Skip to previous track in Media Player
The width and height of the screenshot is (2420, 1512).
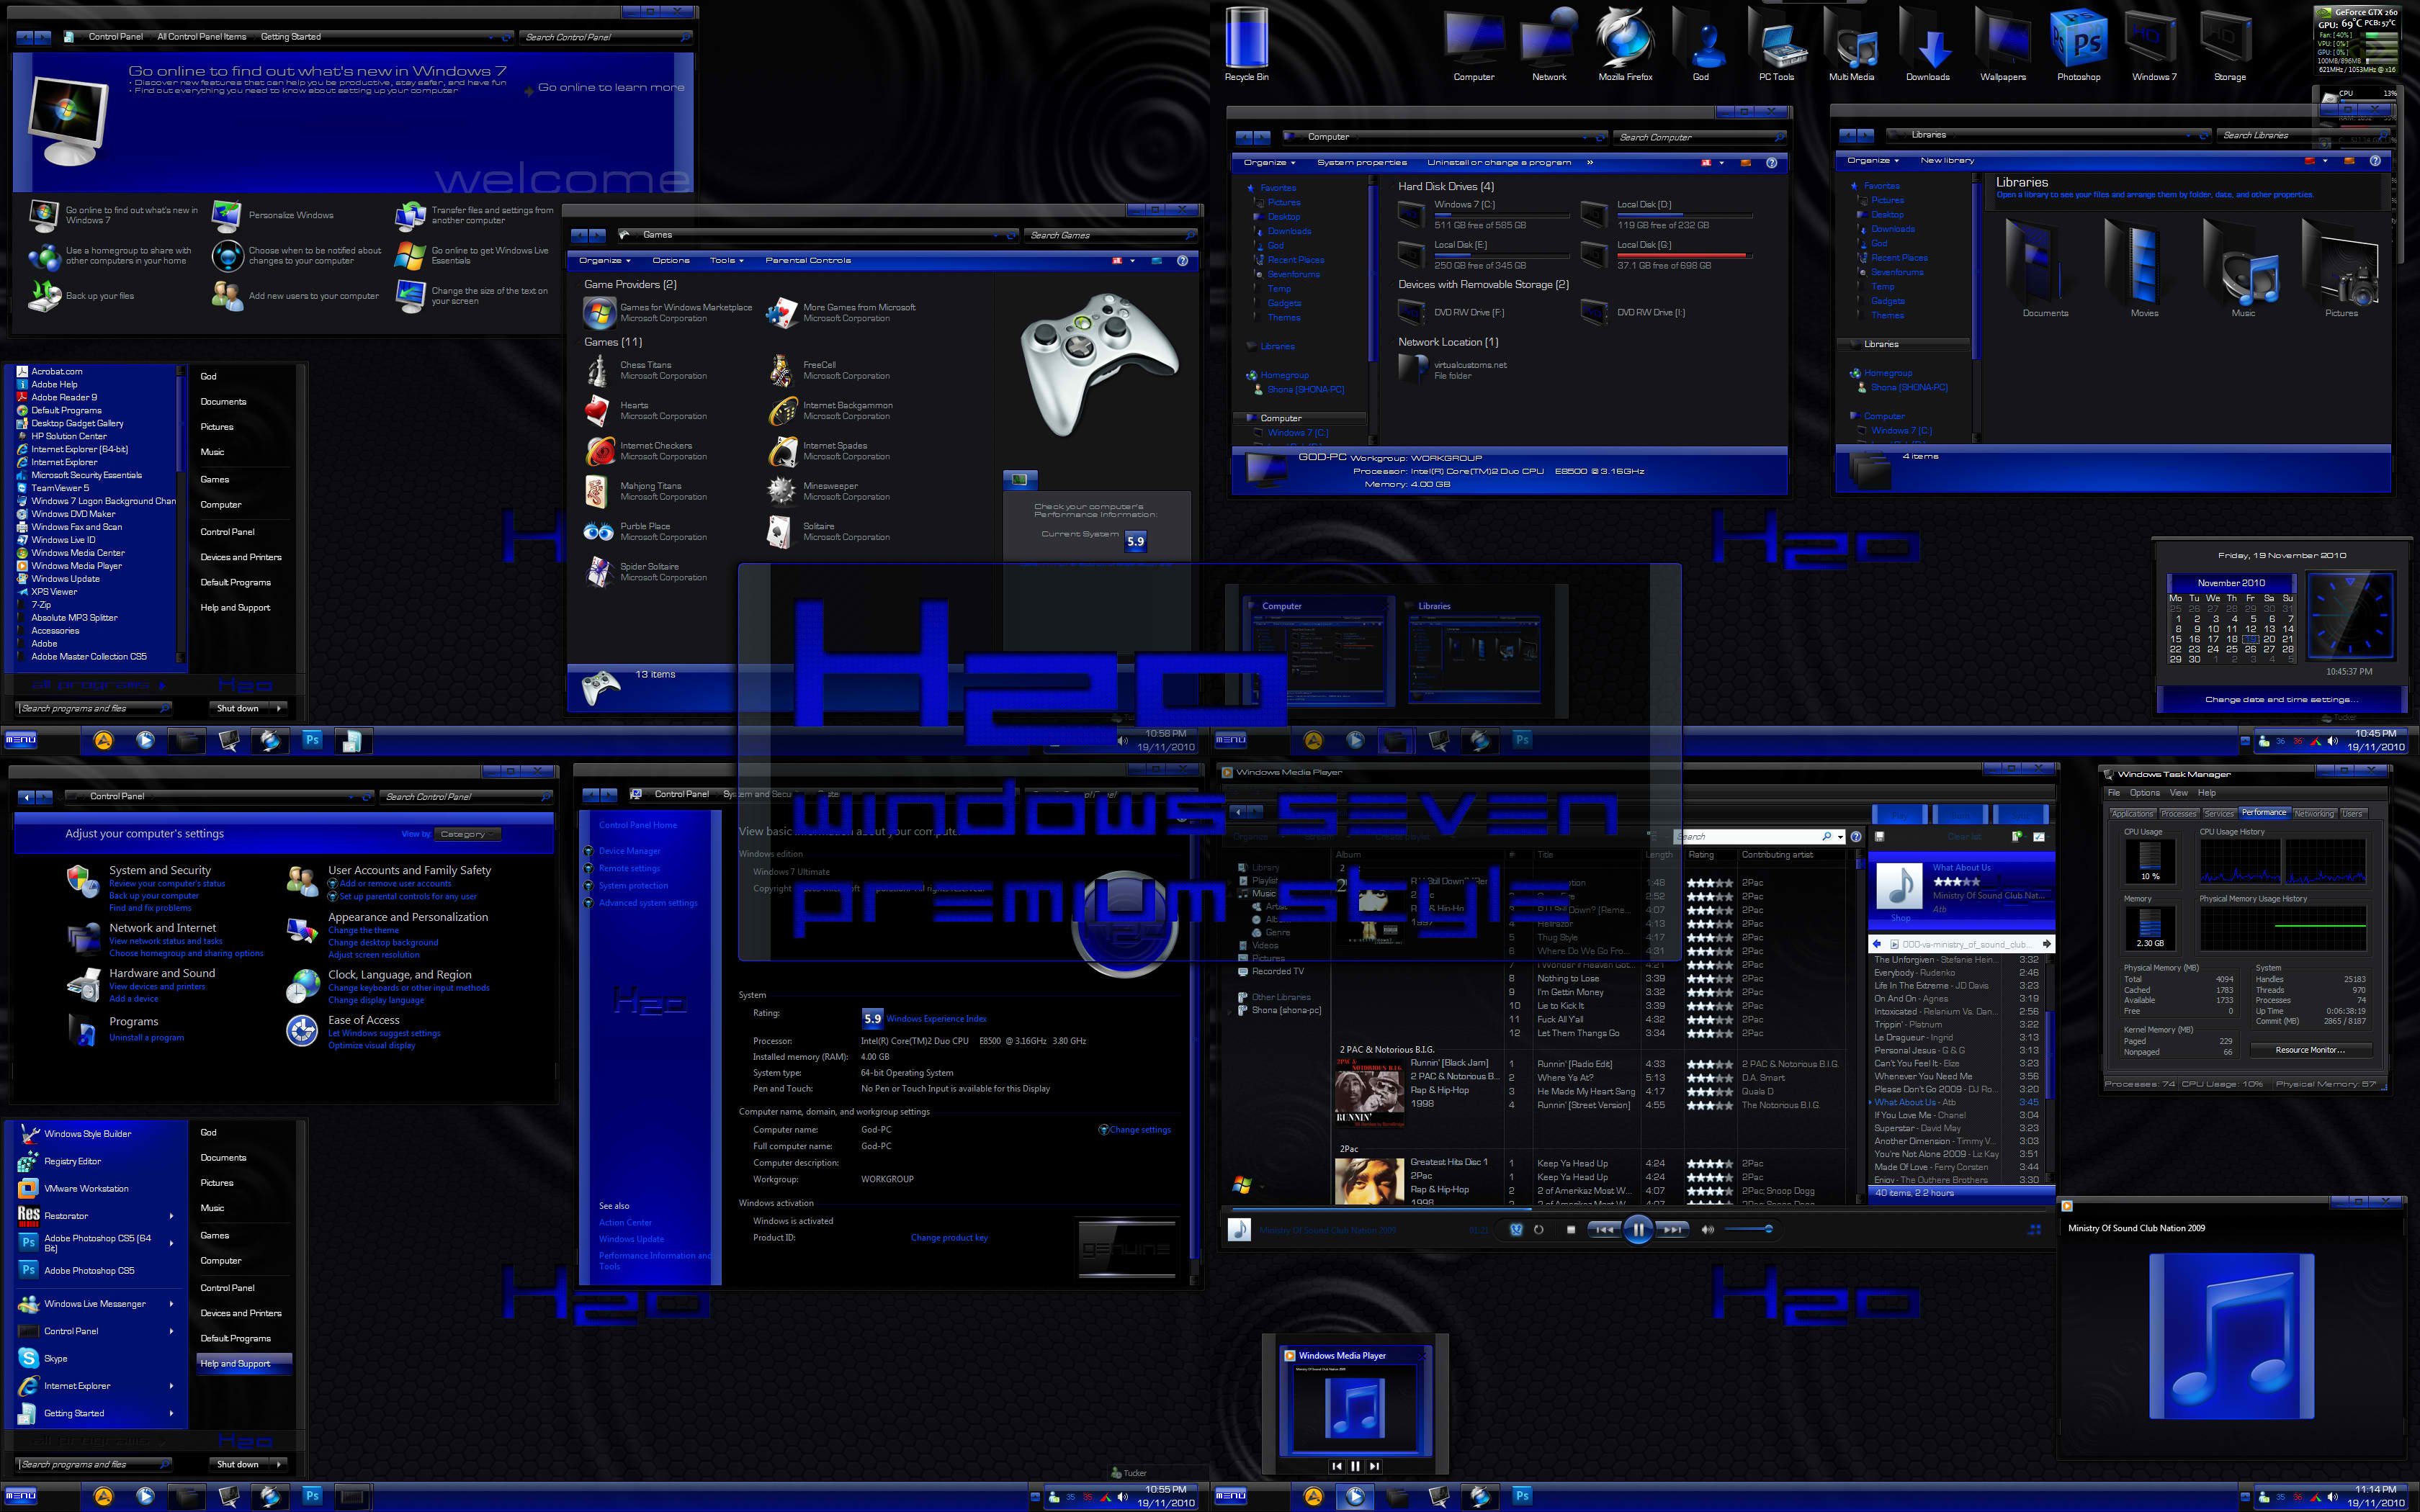click(1604, 1229)
